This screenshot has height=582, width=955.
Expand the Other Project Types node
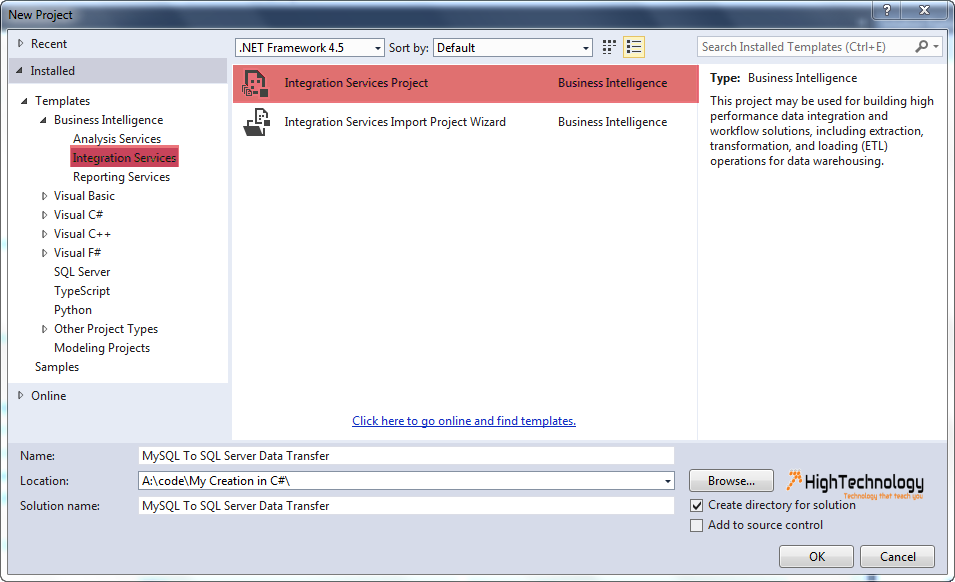(x=44, y=329)
